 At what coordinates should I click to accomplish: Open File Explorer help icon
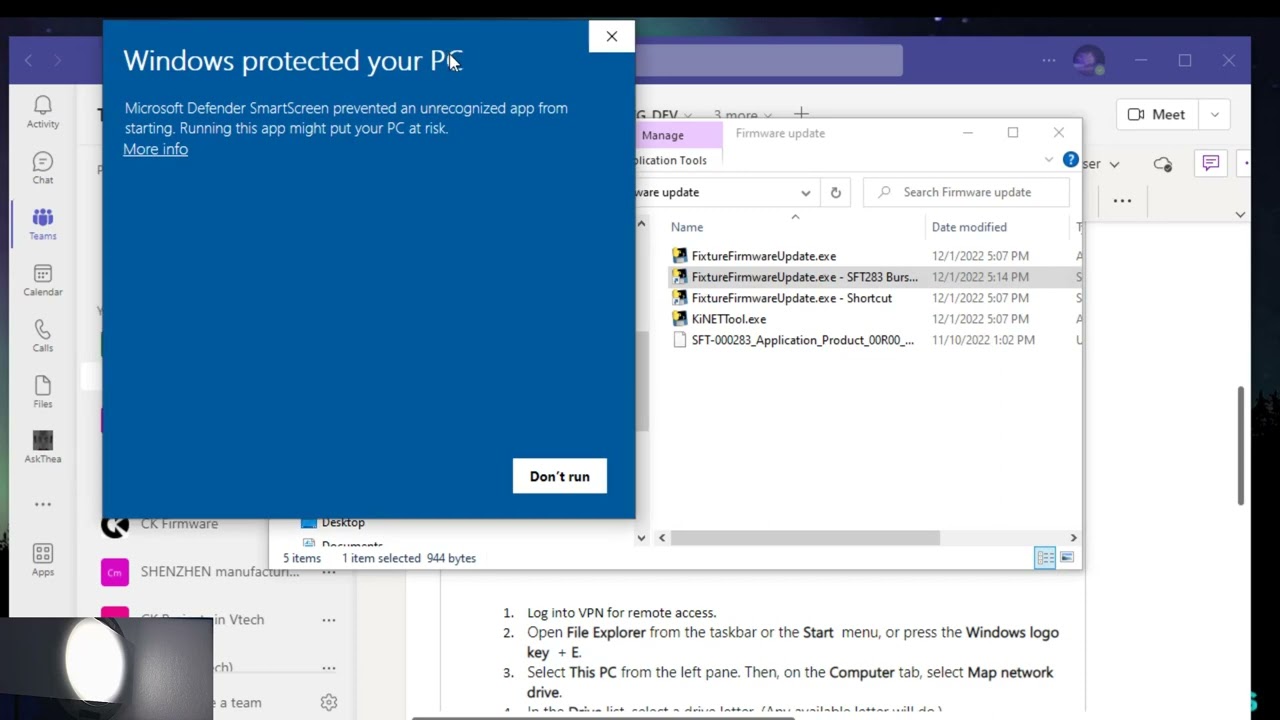[1070, 160]
